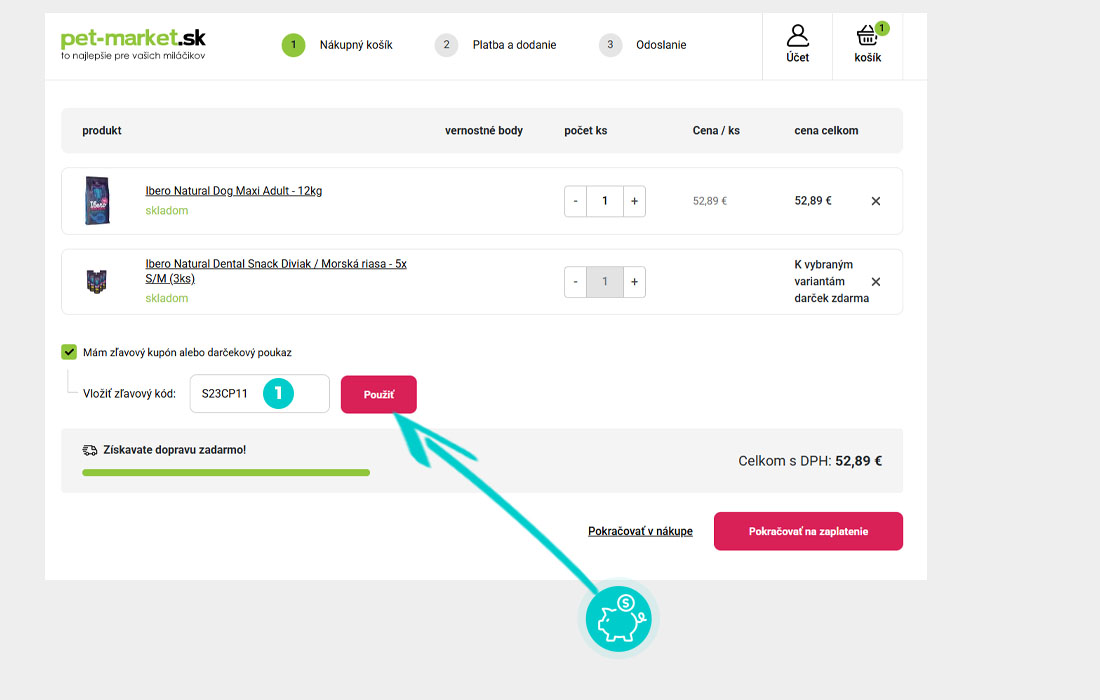Go to step 2 Platba a dodanie
1100x700 pixels.
pyautogui.click(x=495, y=45)
